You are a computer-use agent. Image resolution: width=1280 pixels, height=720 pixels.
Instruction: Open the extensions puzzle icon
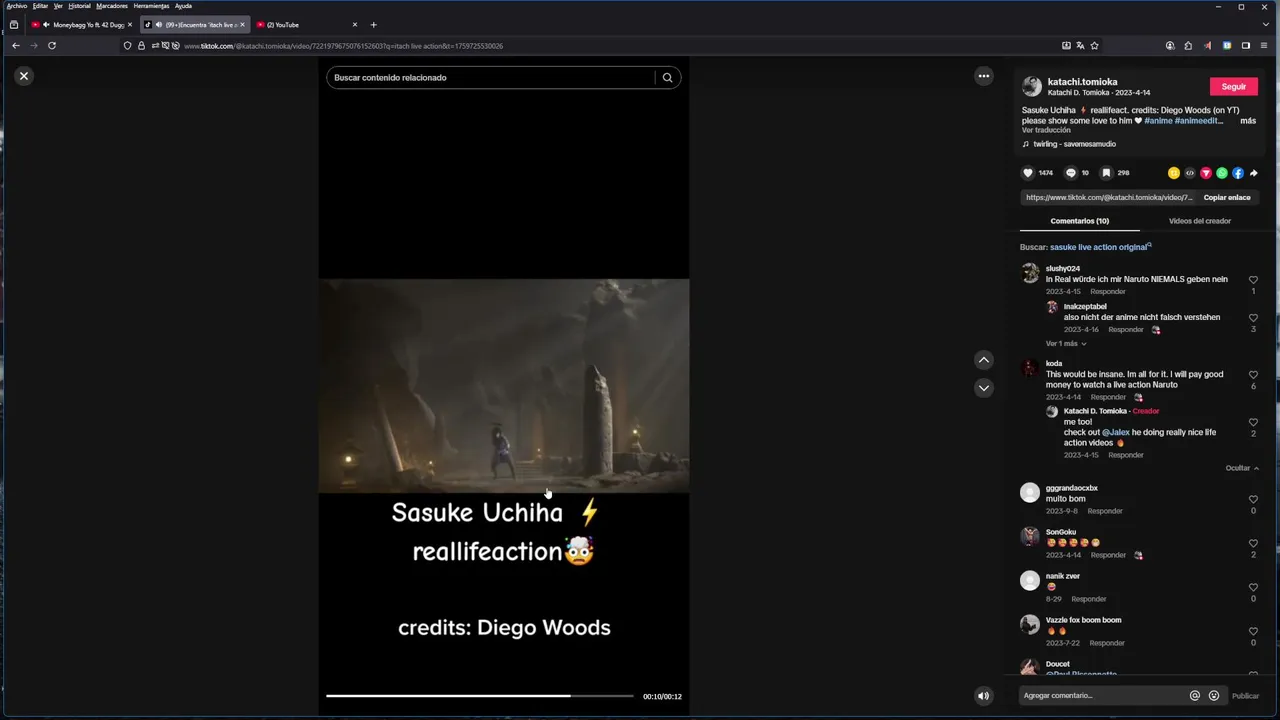tap(1188, 46)
